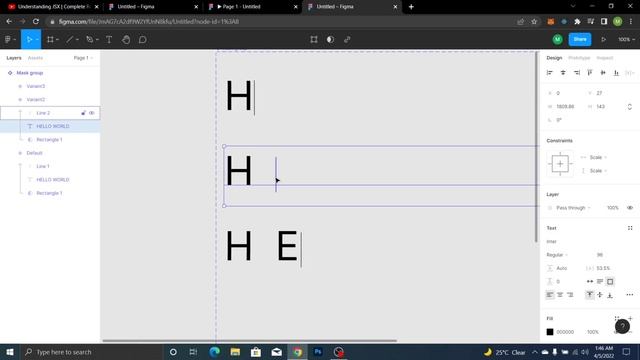Screen dimensions: 640x360
Task: Align horizontal centers icon
Action: tap(563, 73)
